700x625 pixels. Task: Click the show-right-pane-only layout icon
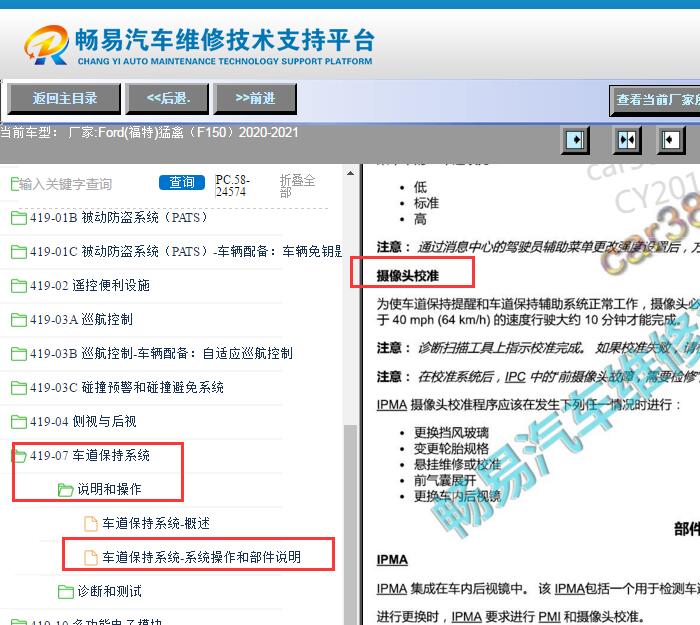(x=671, y=140)
